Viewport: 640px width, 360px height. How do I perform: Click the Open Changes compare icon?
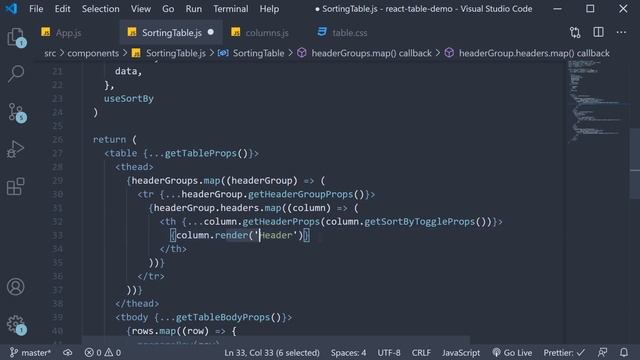point(575,32)
